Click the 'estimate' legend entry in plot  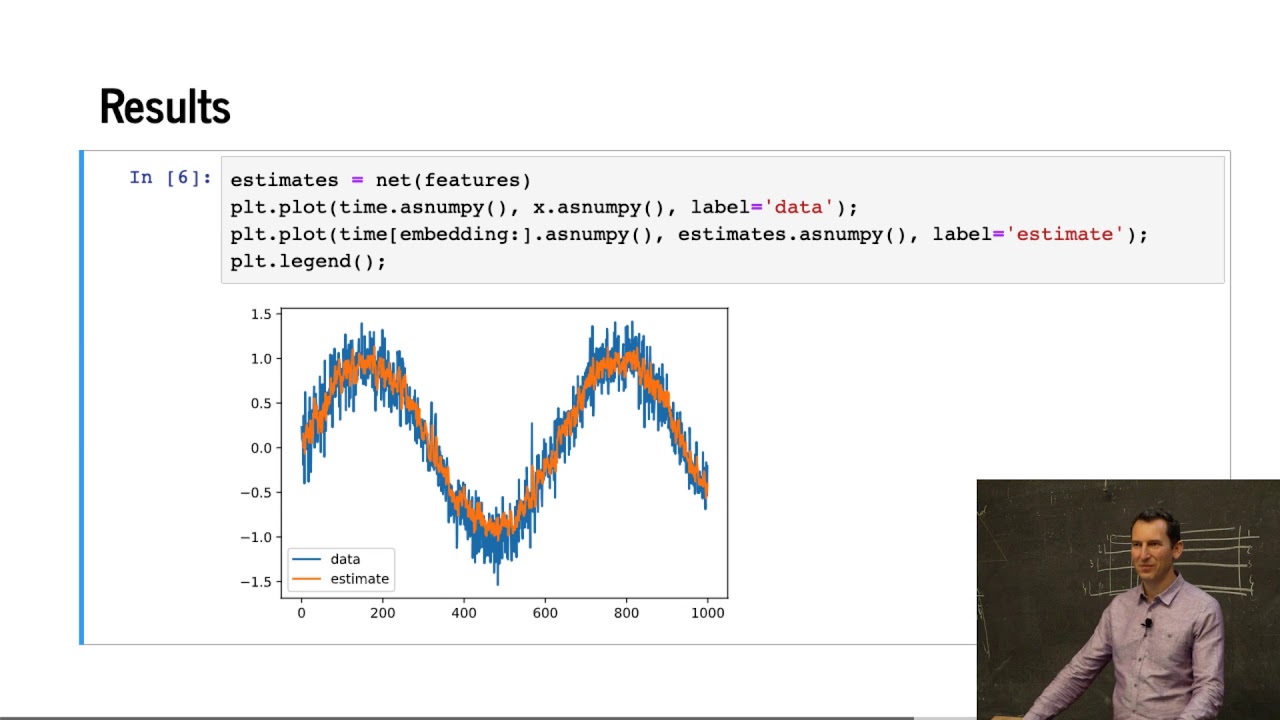click(359, 579)
